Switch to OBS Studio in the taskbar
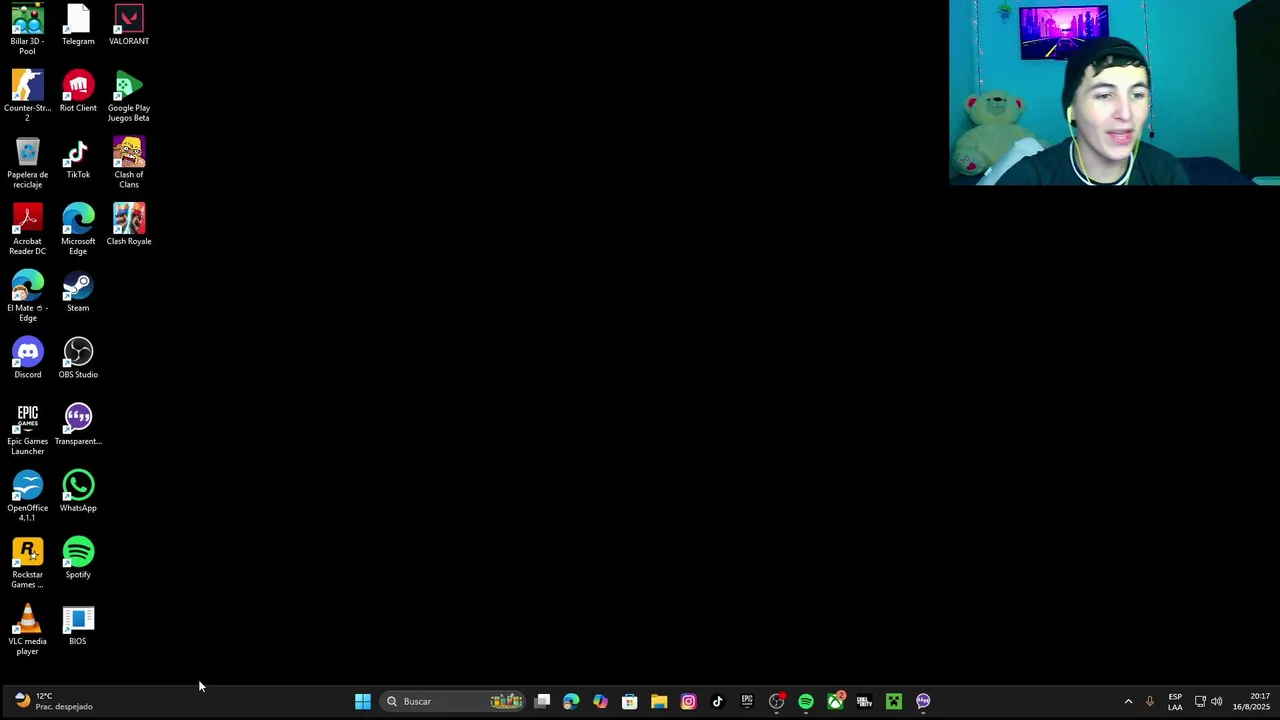 (x=776, y=702)
